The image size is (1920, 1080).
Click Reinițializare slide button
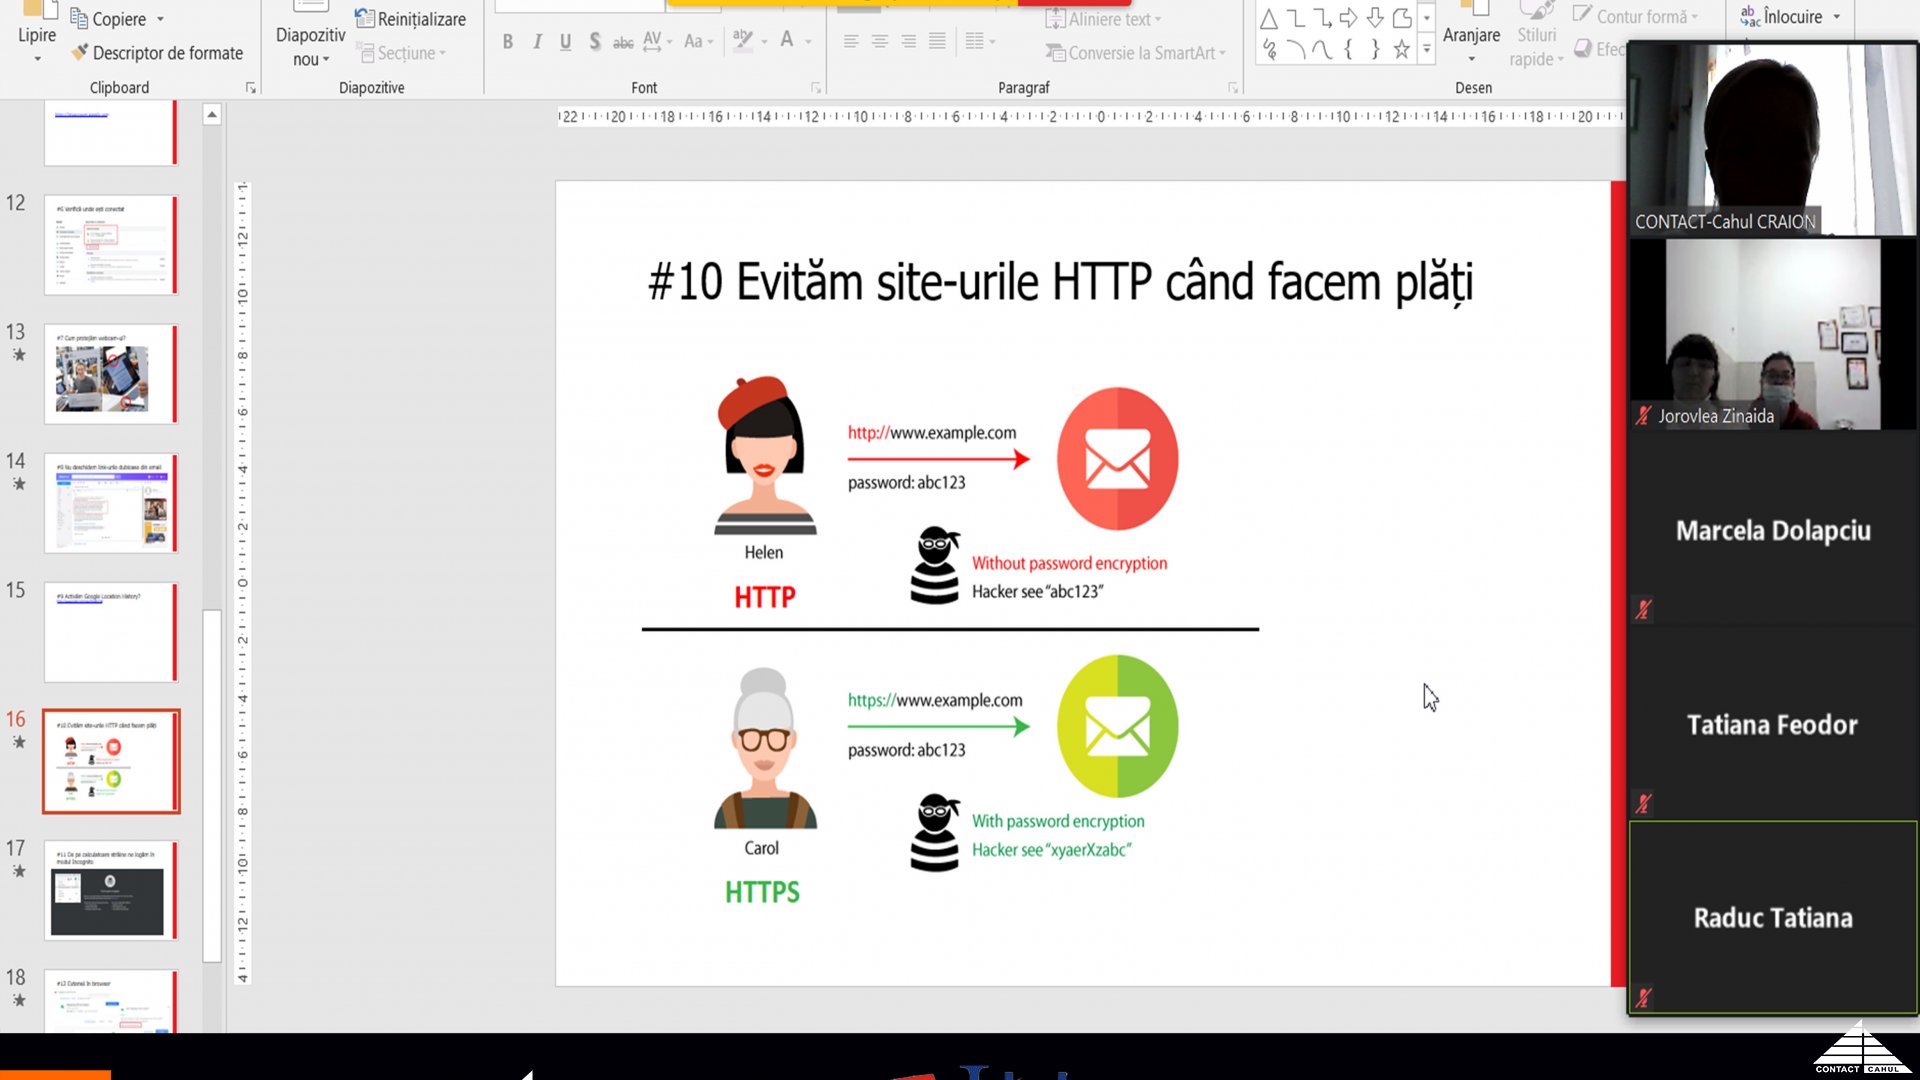coord(410,19)
